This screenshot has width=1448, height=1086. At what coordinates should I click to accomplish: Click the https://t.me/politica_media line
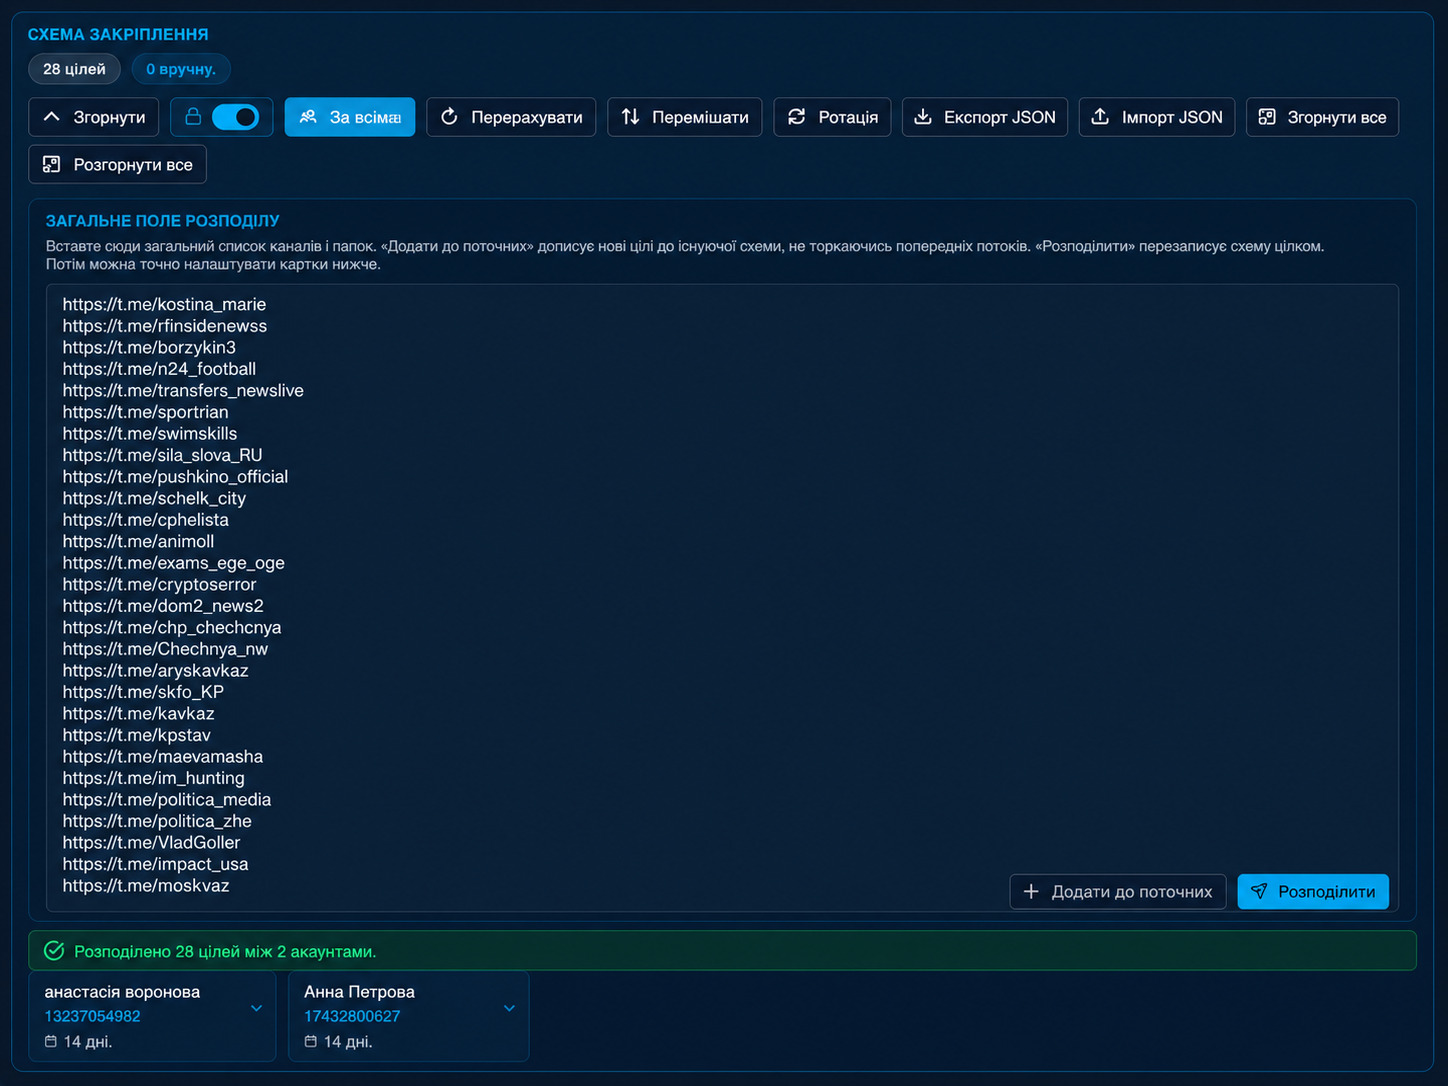167,800
